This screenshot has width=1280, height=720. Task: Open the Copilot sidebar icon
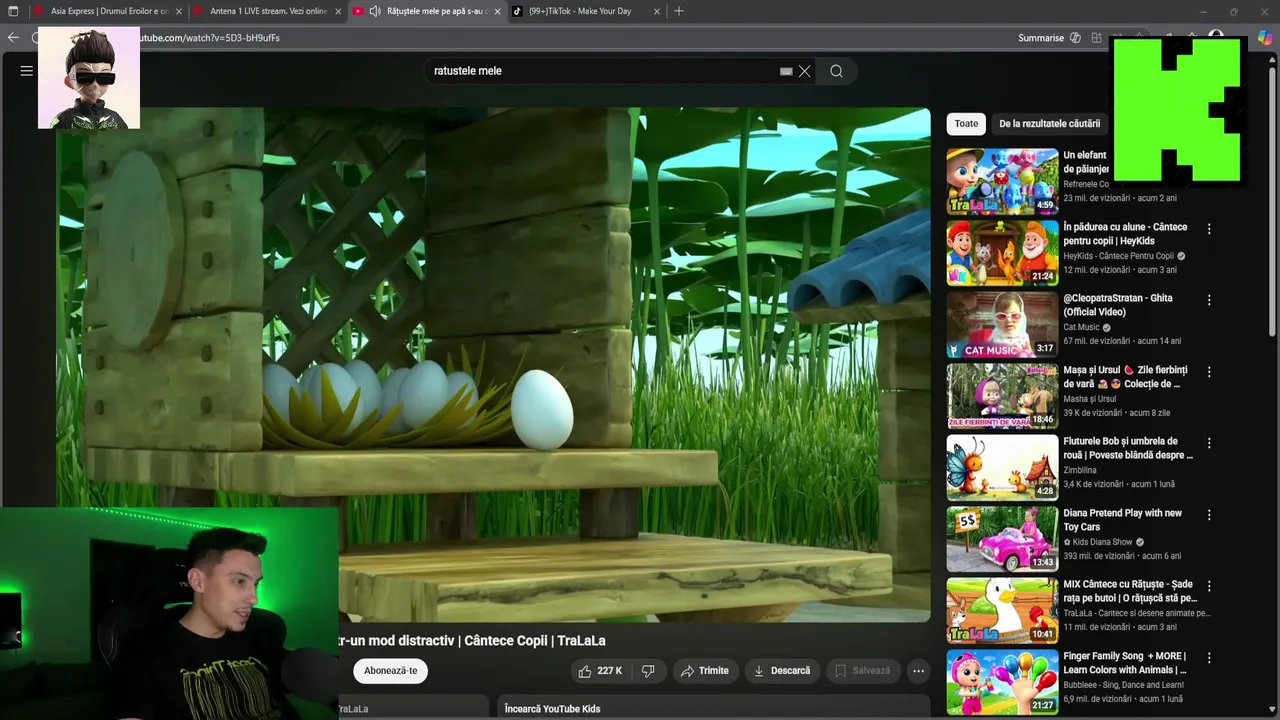pos(1265,38)
